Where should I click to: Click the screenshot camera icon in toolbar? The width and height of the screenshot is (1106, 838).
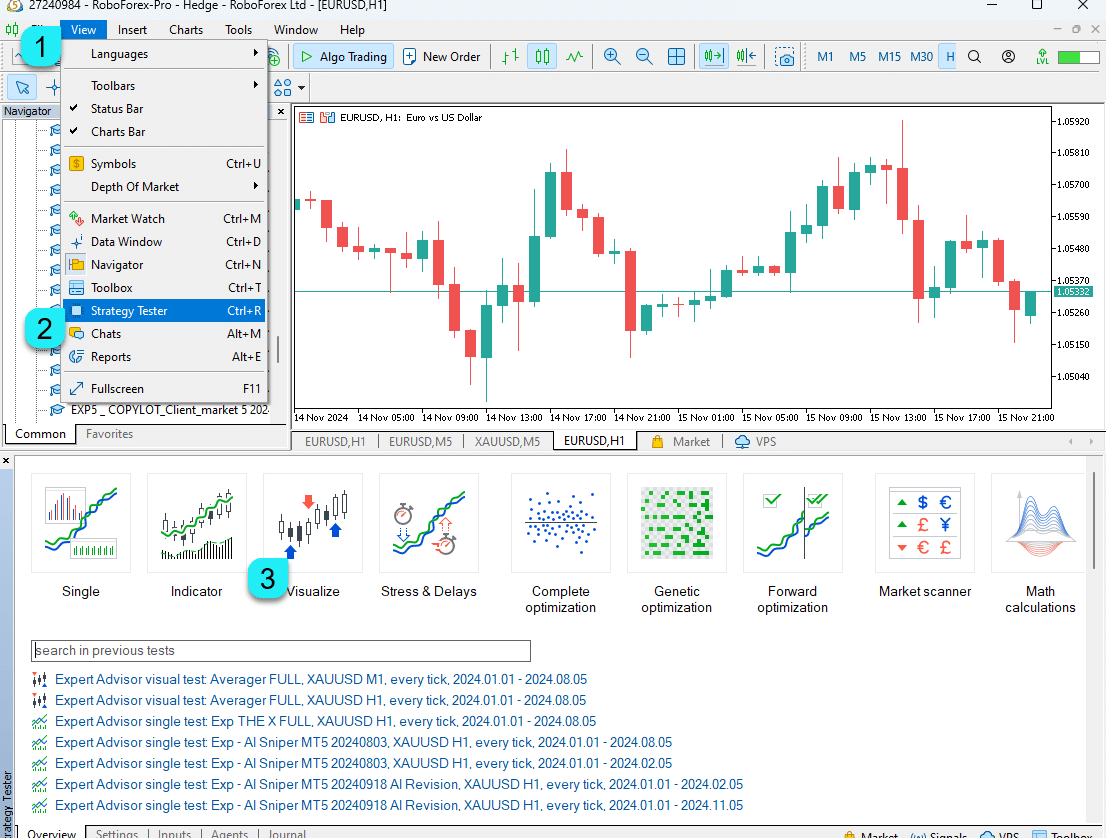click(786, 57)
